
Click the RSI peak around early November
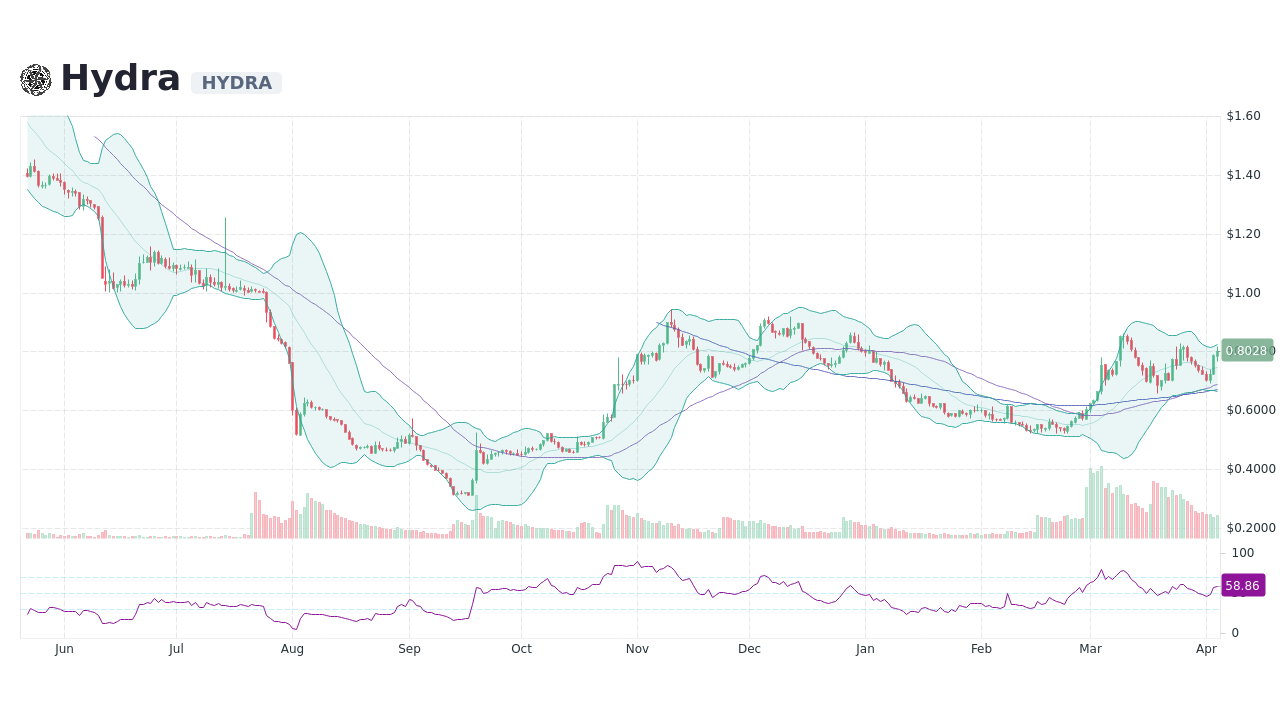point(638,563)
